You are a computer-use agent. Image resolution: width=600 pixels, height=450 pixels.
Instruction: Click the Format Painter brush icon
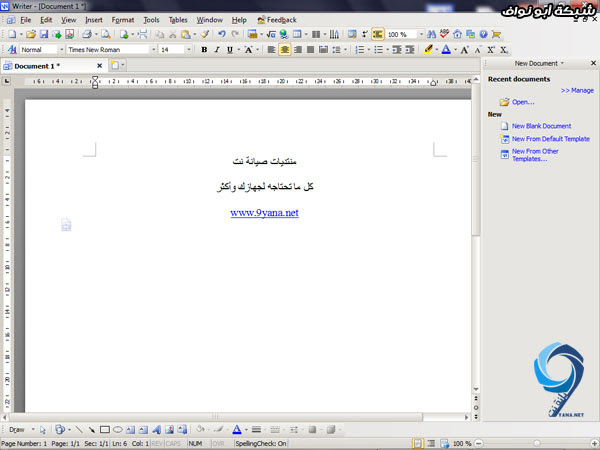tap(205, 34)
